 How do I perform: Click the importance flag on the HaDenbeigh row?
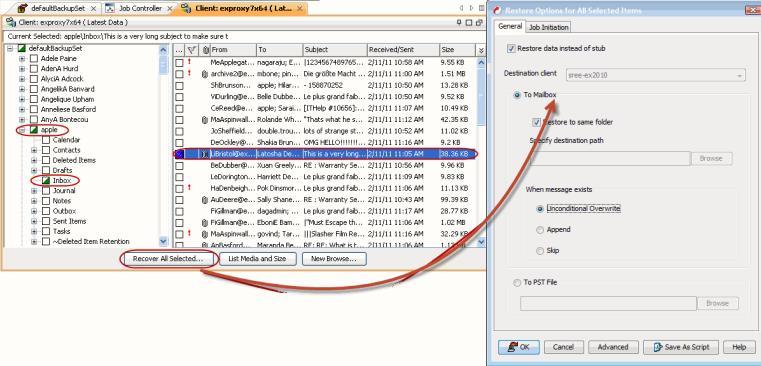(189, 187)
